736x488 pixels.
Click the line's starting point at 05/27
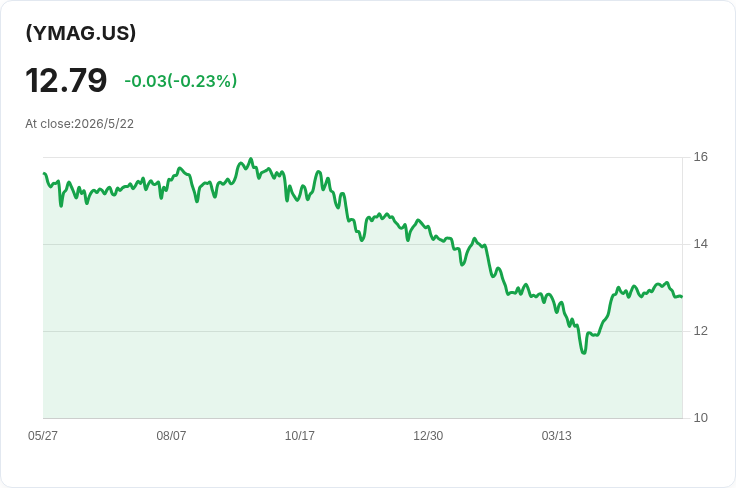pyautogui.click(x=44, y=174)
